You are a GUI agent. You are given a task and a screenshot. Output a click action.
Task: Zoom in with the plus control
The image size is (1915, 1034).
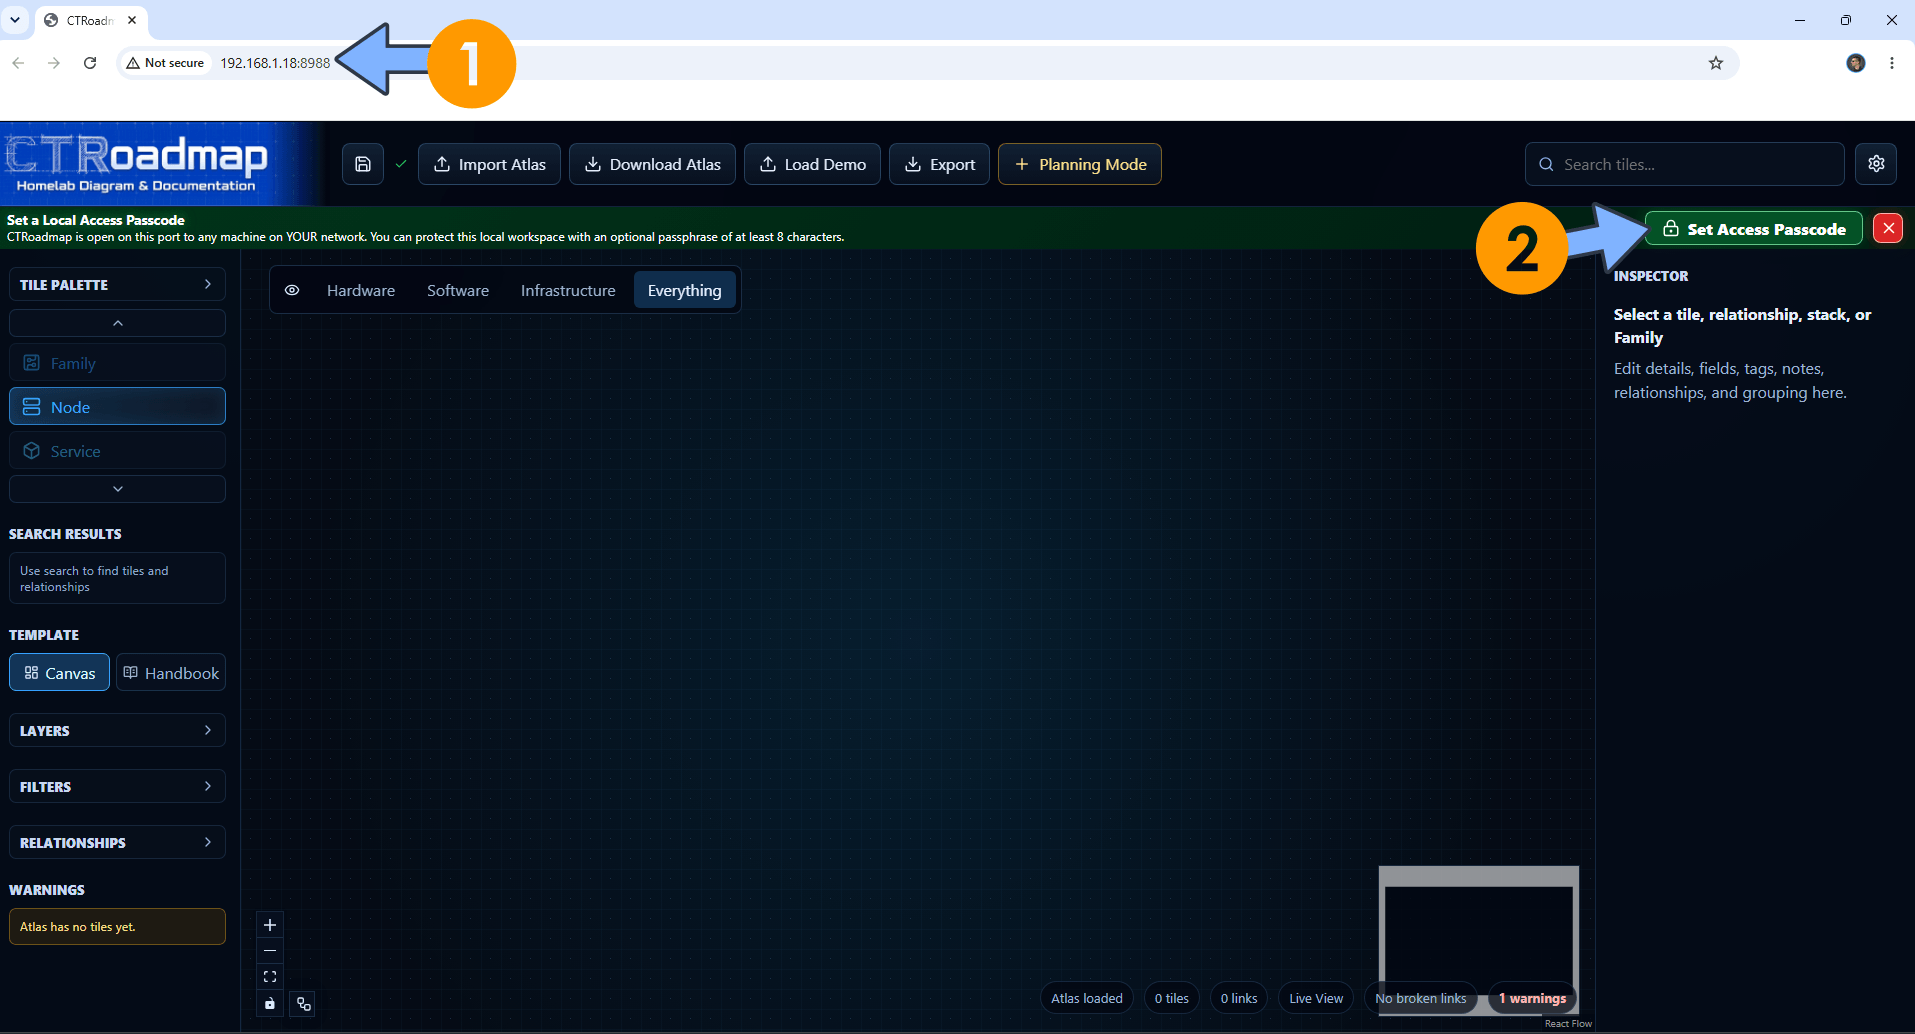(x=270, y=925)
